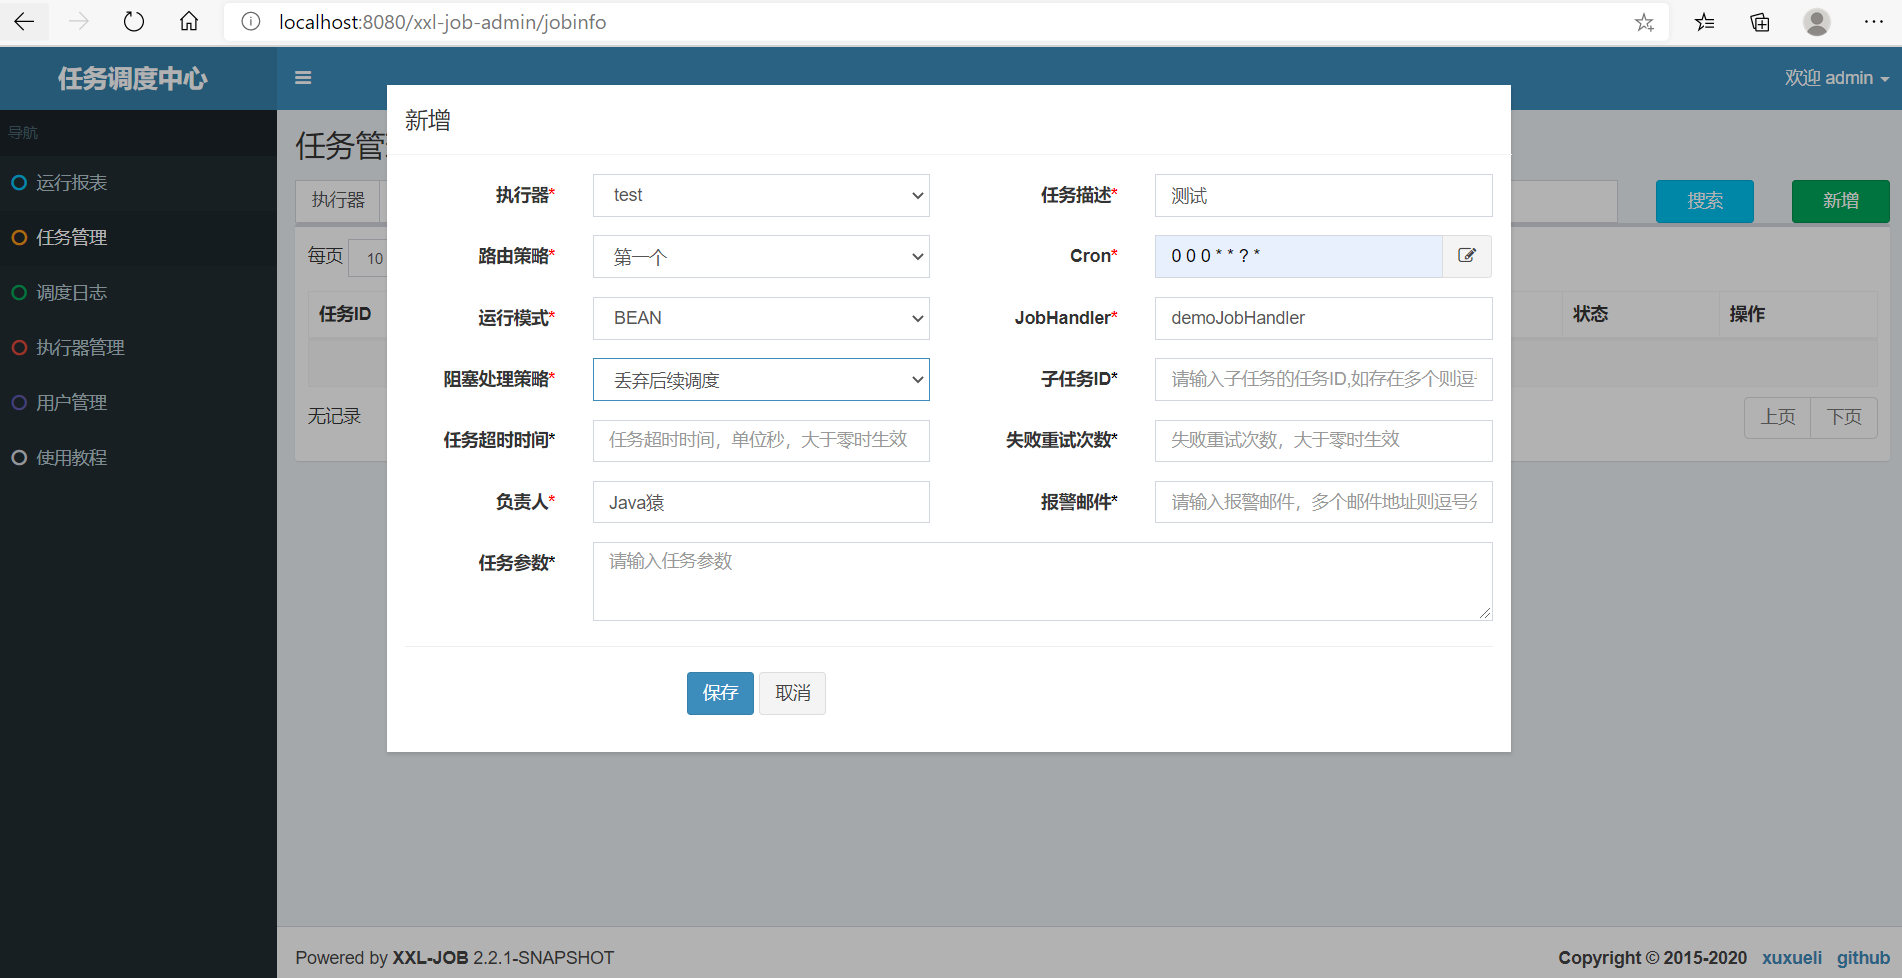
Task: Click the 保存 button to save the job
Action: (x=719, y=693)
